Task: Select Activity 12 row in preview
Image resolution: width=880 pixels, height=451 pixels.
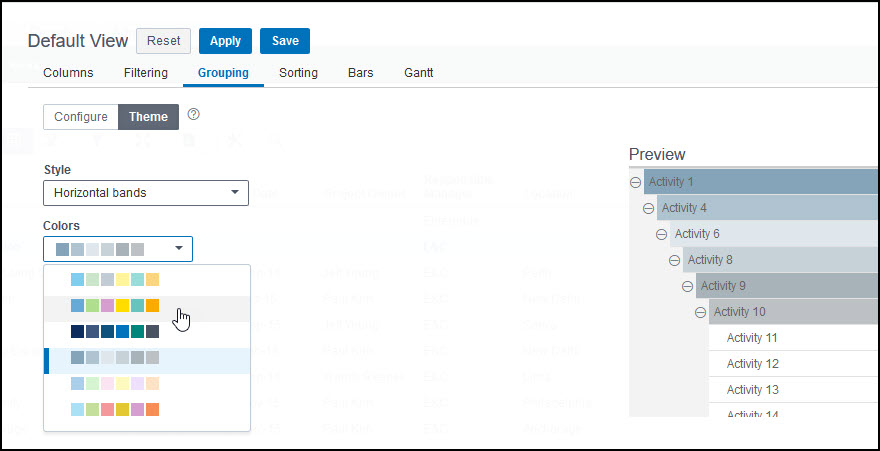Action: coord(794,363)
